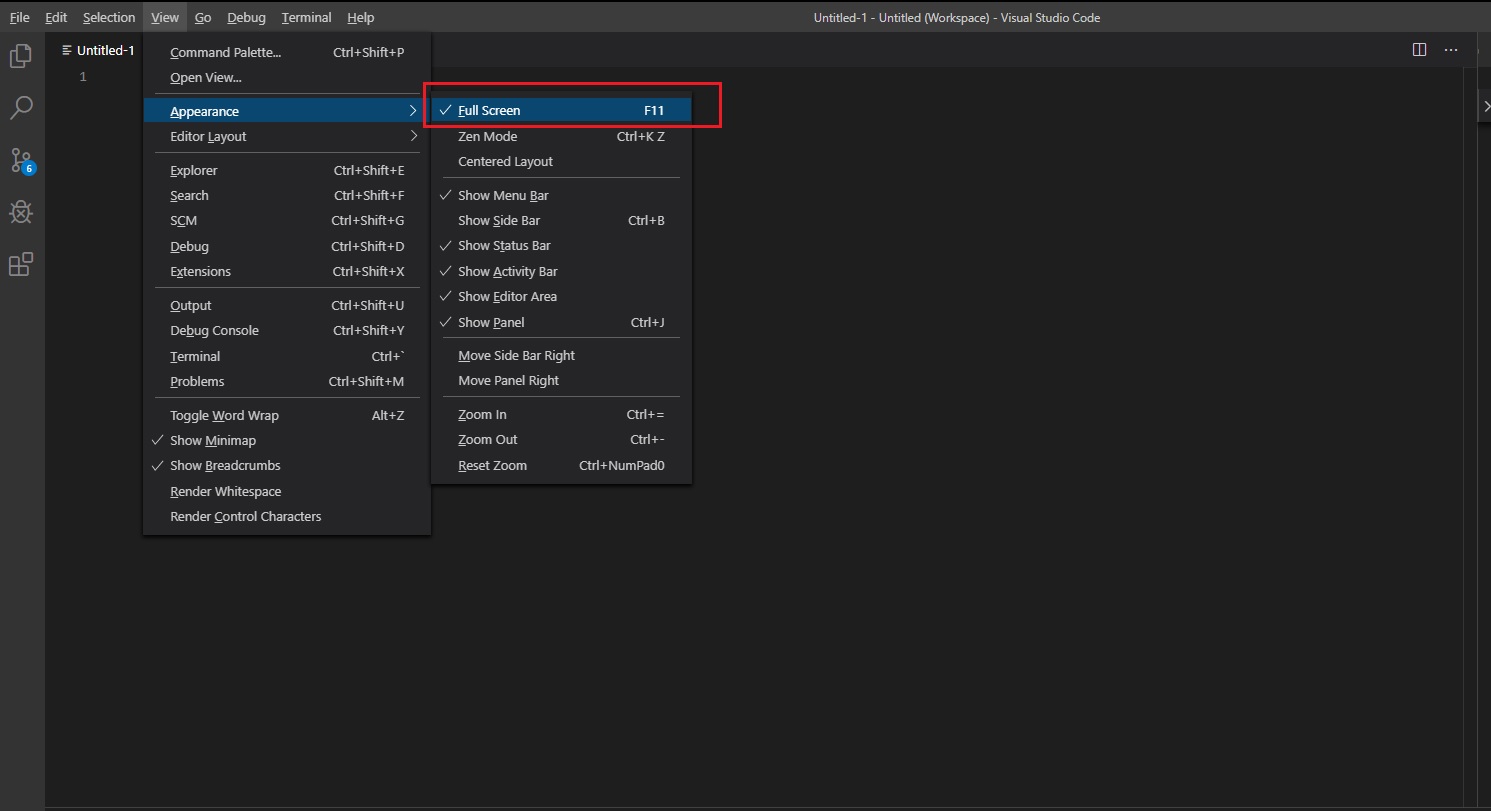Select Render Control Characters entry
The width and height of the screenshot is (1491, 811).
tap(287, 517)
